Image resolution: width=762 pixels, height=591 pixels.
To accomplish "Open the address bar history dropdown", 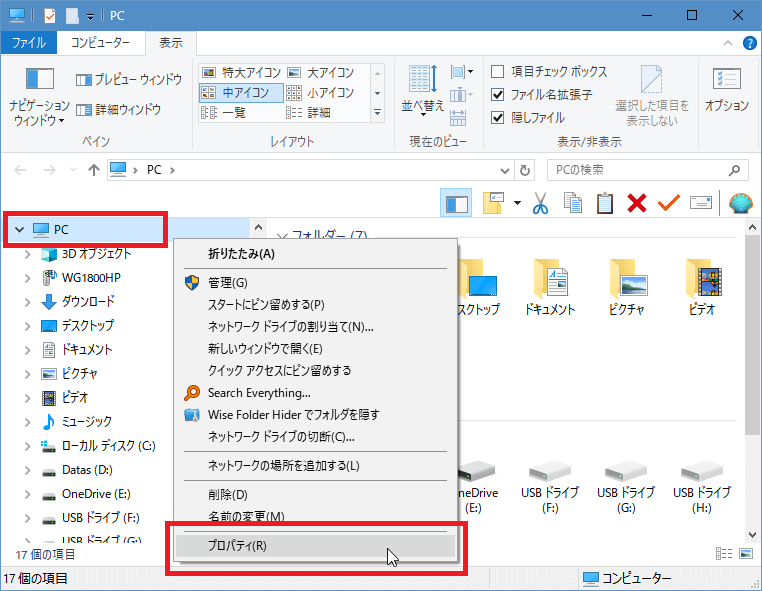I will coord(504,170).
